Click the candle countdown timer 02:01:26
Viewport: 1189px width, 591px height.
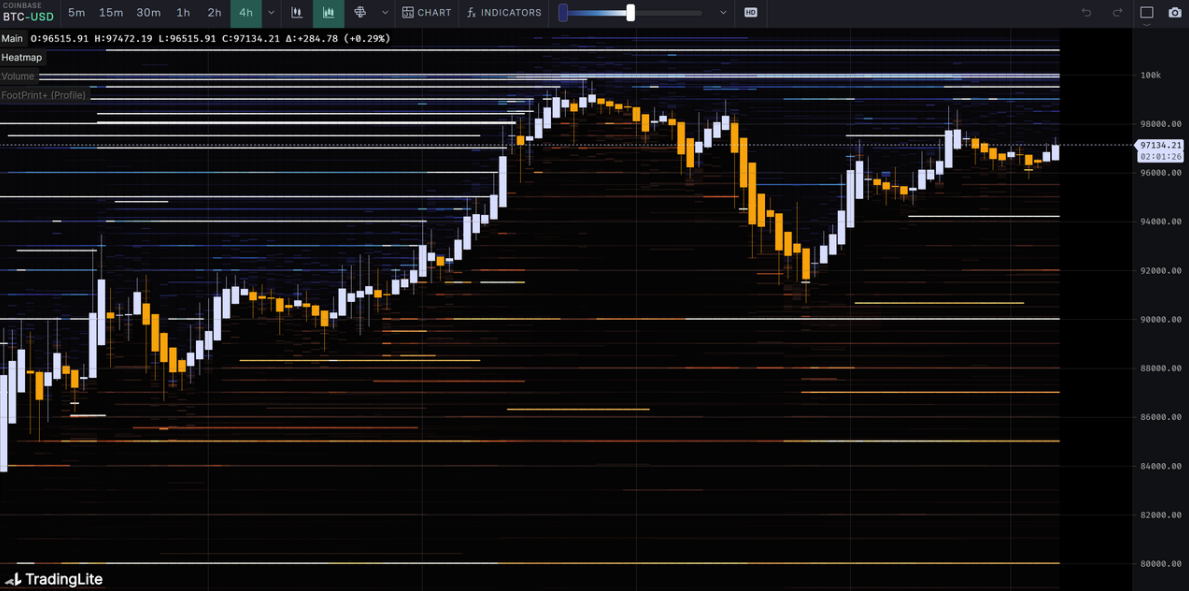(1160, 156)
